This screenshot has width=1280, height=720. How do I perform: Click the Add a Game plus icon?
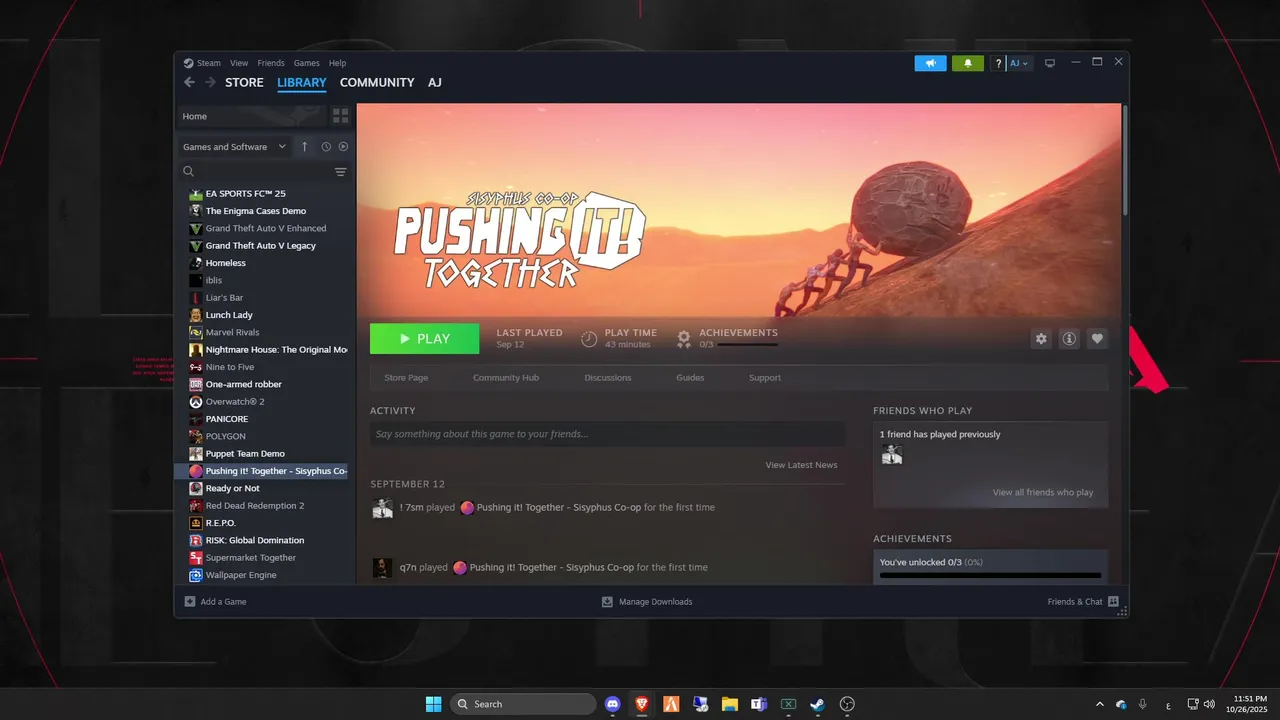[x=190, y=602]
